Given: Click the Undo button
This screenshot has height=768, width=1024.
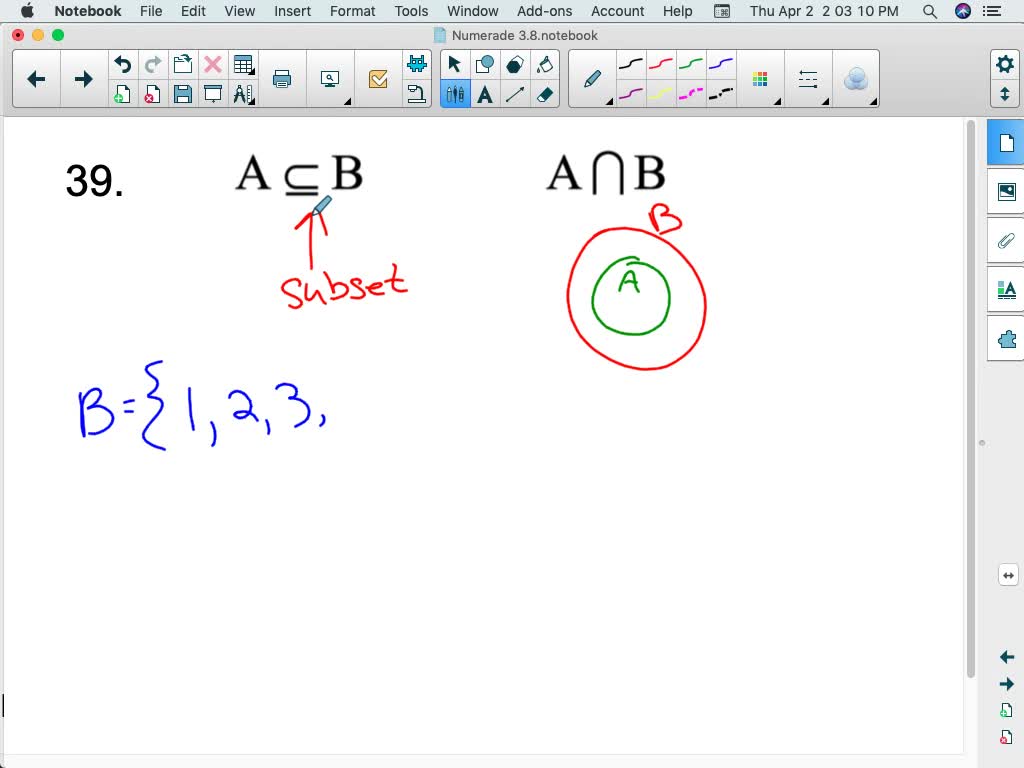Looking at the screenshot, I should [x=122, y=63].
